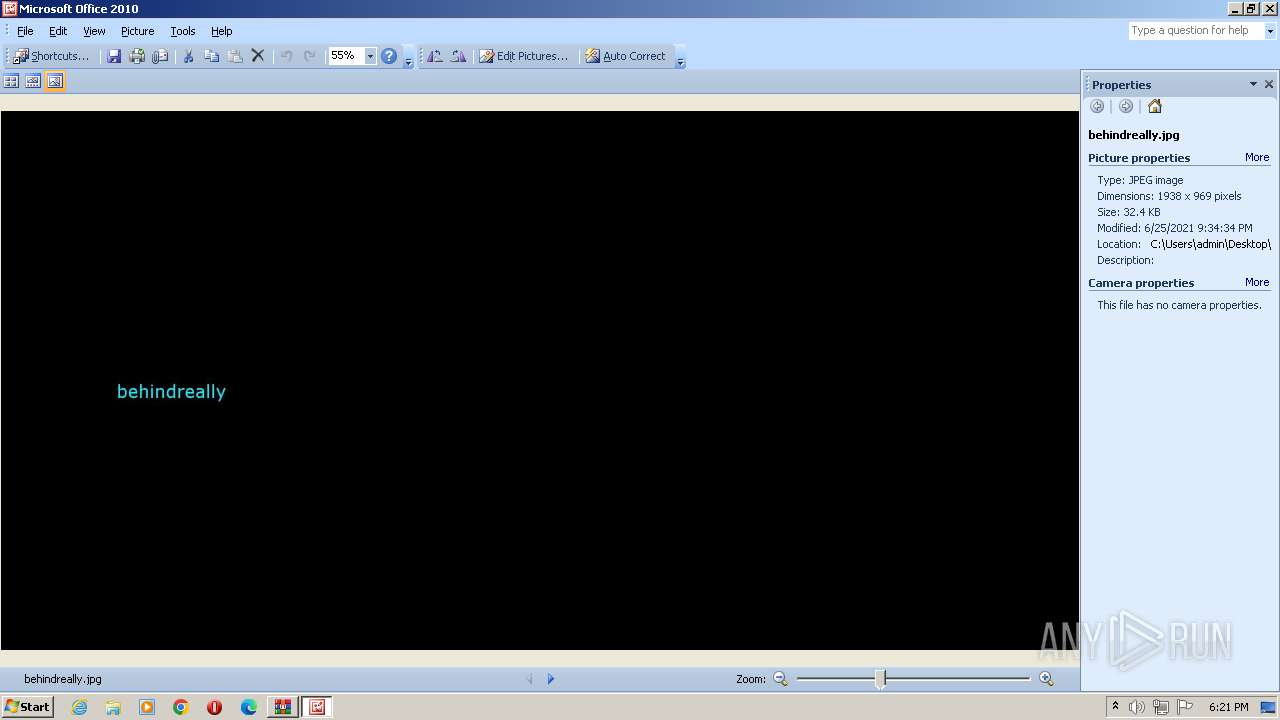Screen dimensions: 1280x720
Task: Click the behindreally.jpg status bar name
Action: coord(63,679)
